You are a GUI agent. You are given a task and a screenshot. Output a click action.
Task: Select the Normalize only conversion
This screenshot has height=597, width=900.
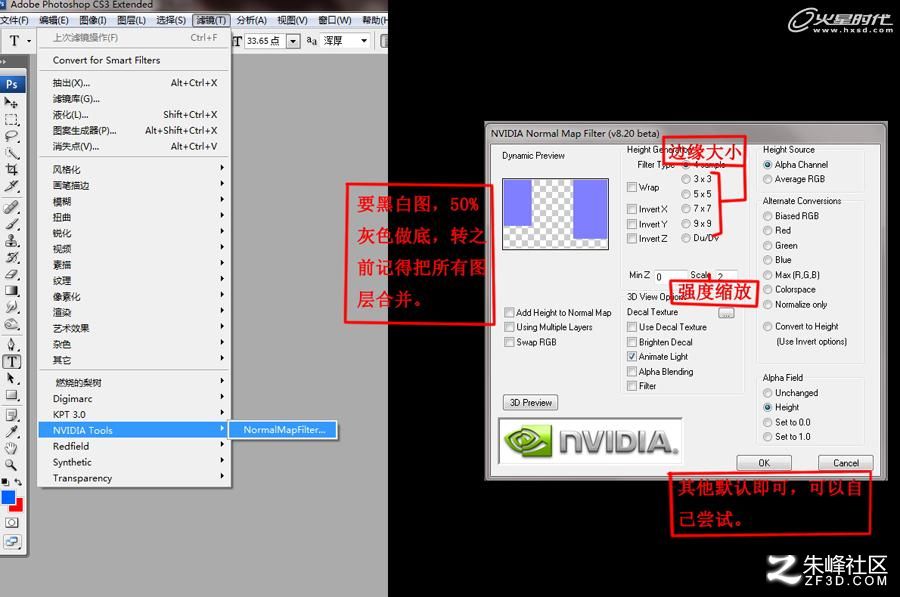(x=767, y=305)
